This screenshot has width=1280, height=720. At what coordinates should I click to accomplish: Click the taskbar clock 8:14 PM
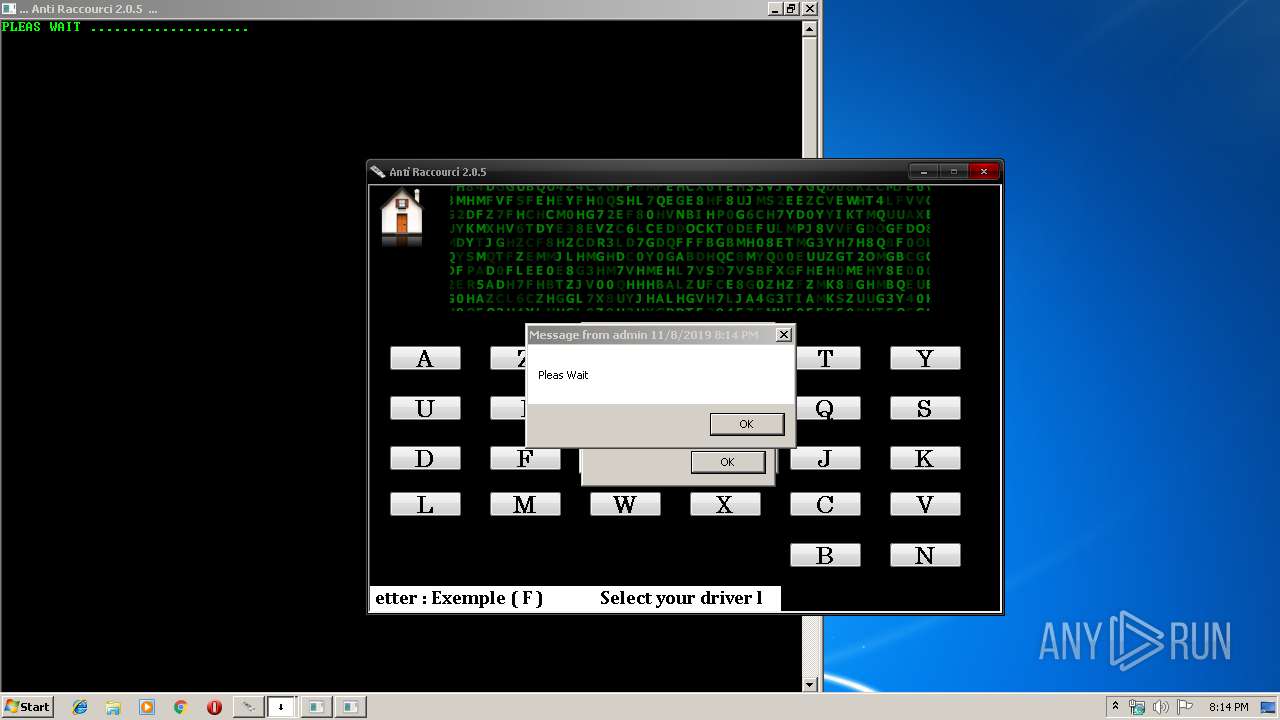click(1228, 707)
